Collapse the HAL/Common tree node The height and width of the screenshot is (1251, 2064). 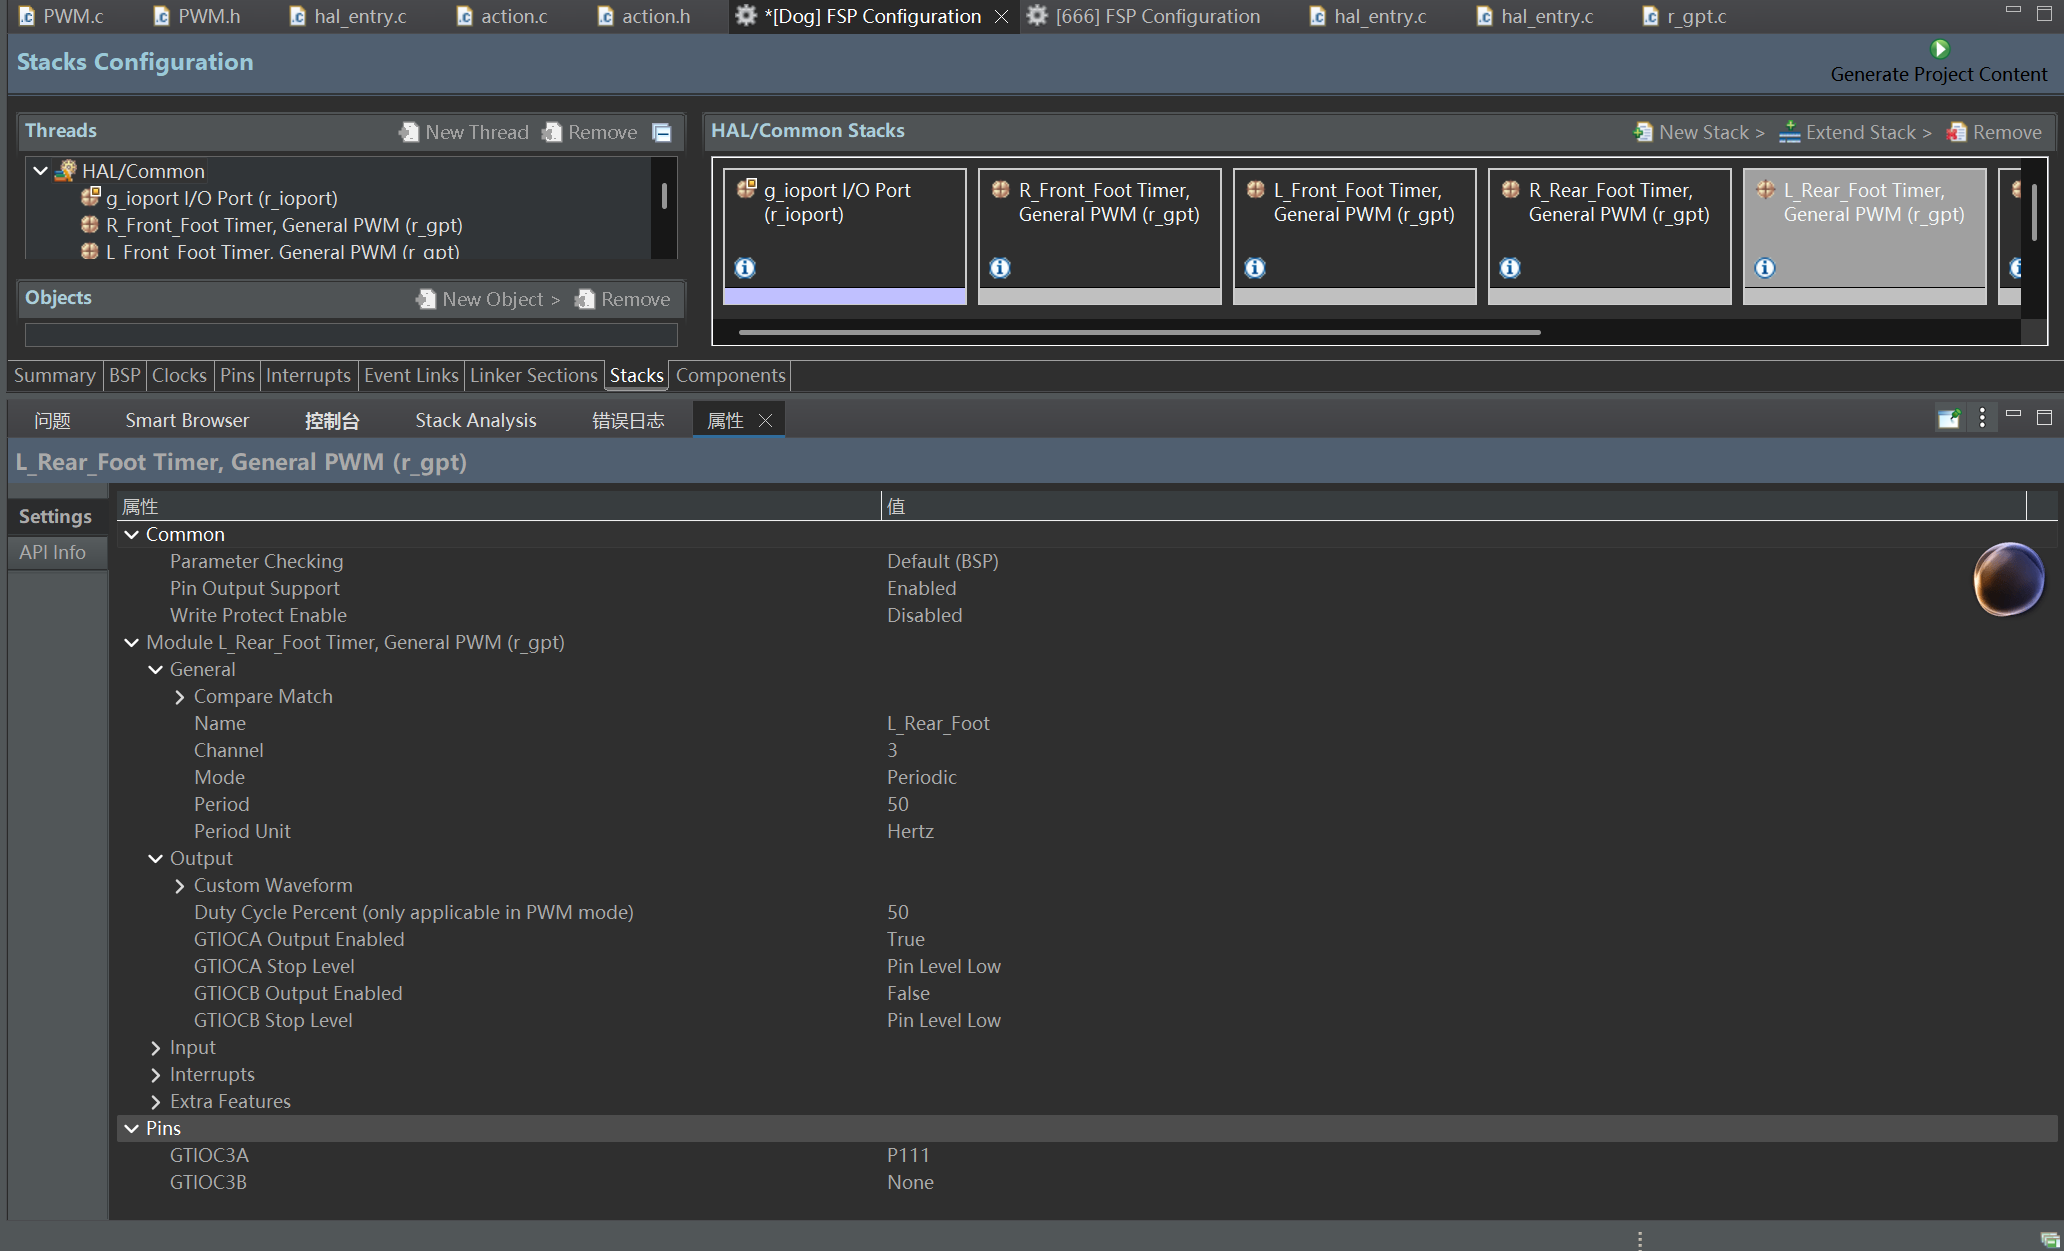point(41,171)
